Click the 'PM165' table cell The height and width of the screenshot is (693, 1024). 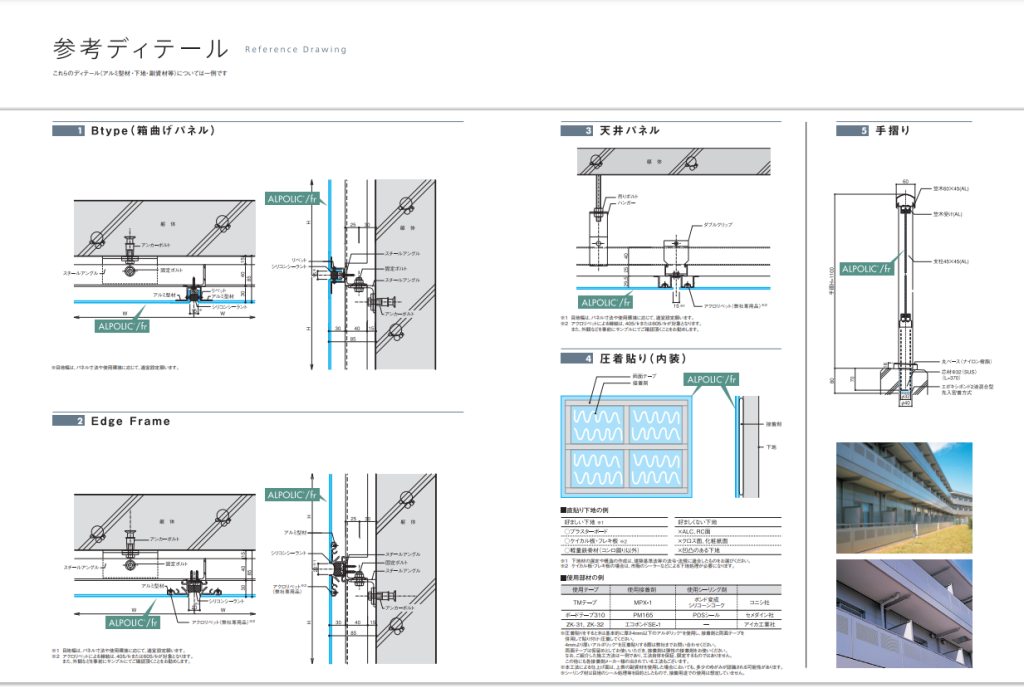(643, 615)
